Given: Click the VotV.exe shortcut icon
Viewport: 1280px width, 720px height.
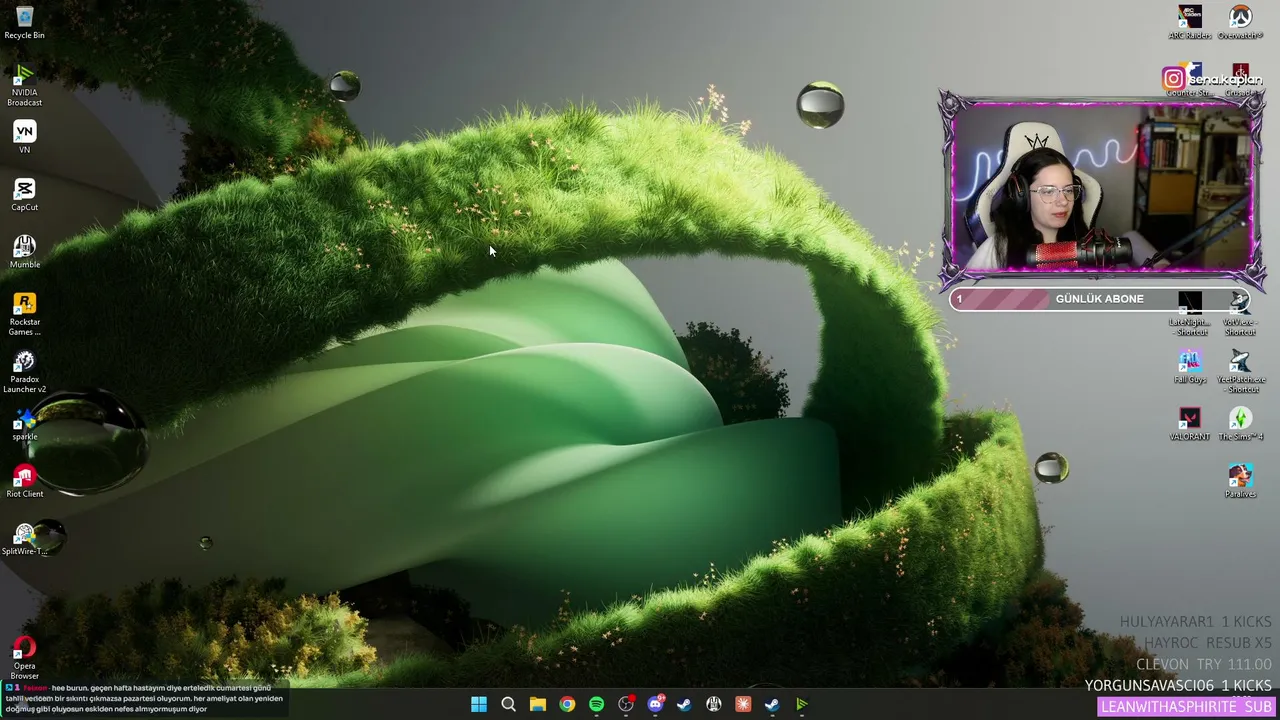Looking at the screenshot, I should point(1240,313).
